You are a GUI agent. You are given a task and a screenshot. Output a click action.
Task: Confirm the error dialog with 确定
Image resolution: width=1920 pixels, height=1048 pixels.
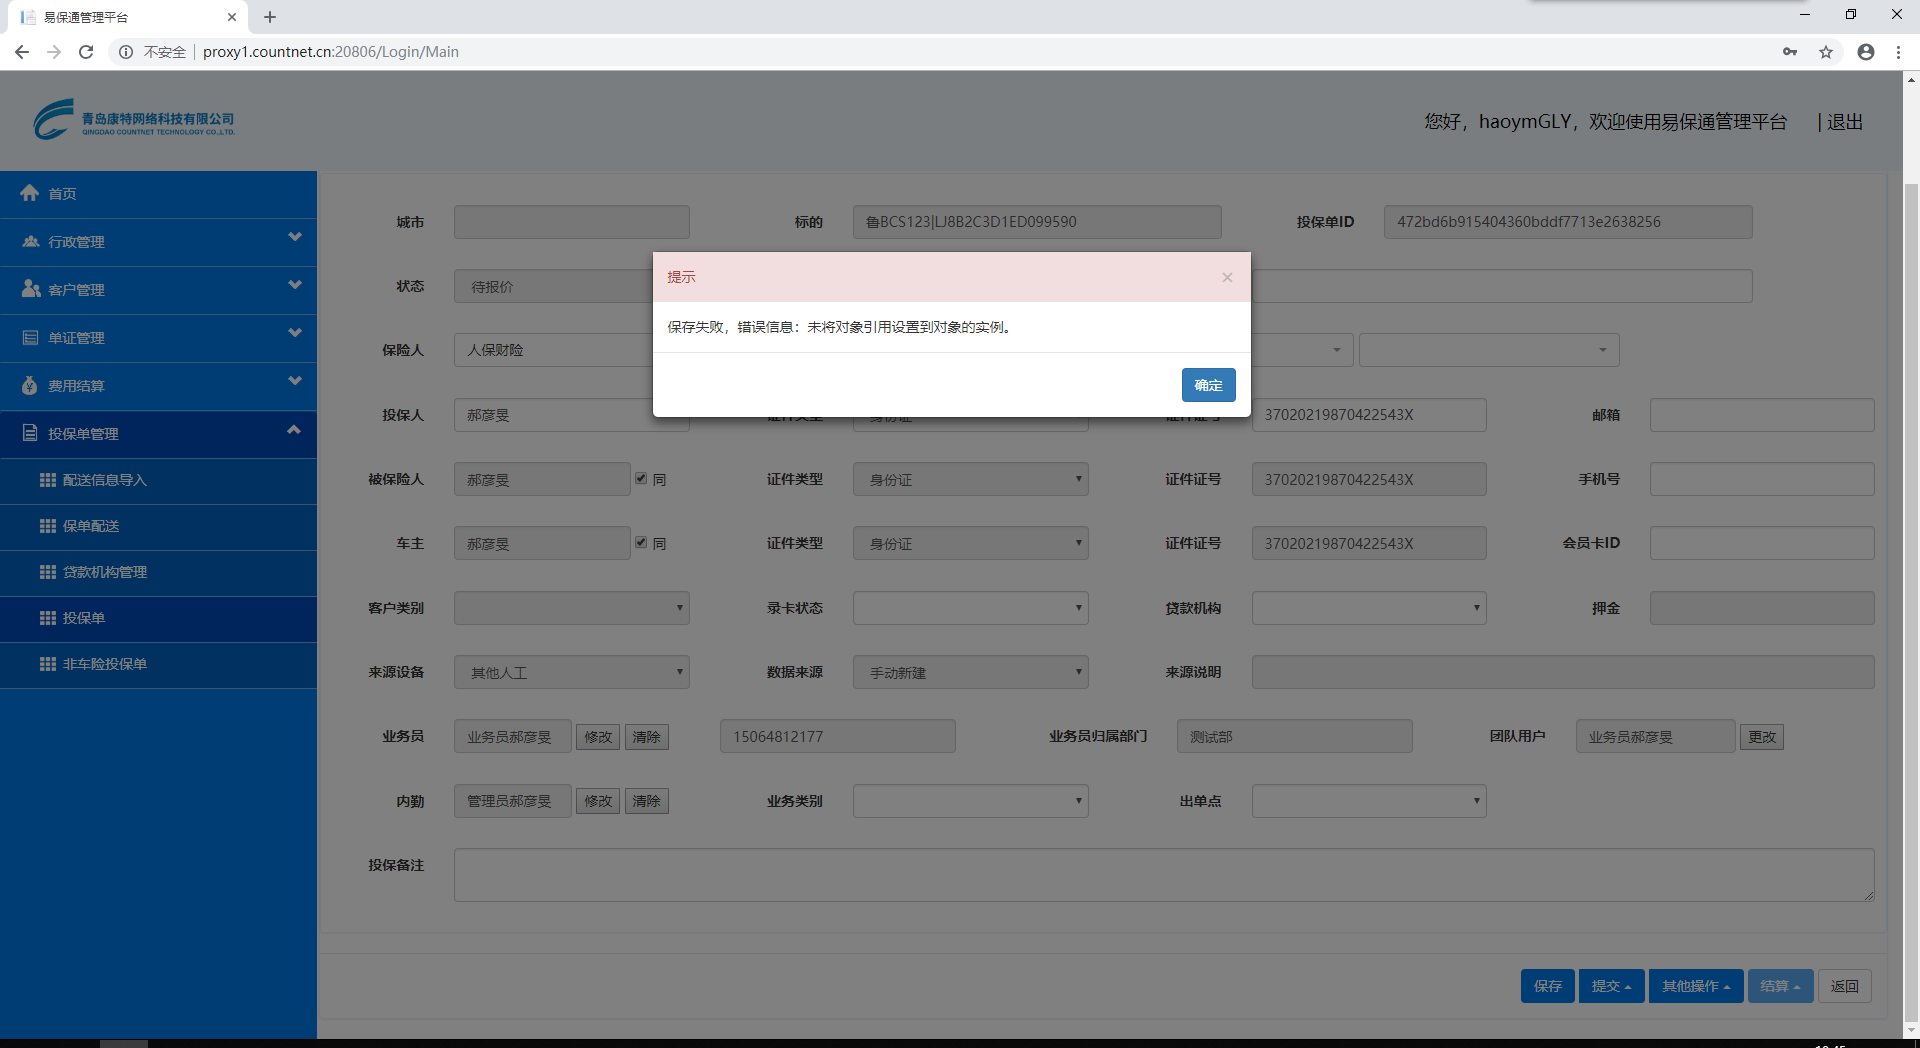pos(1208,385)
